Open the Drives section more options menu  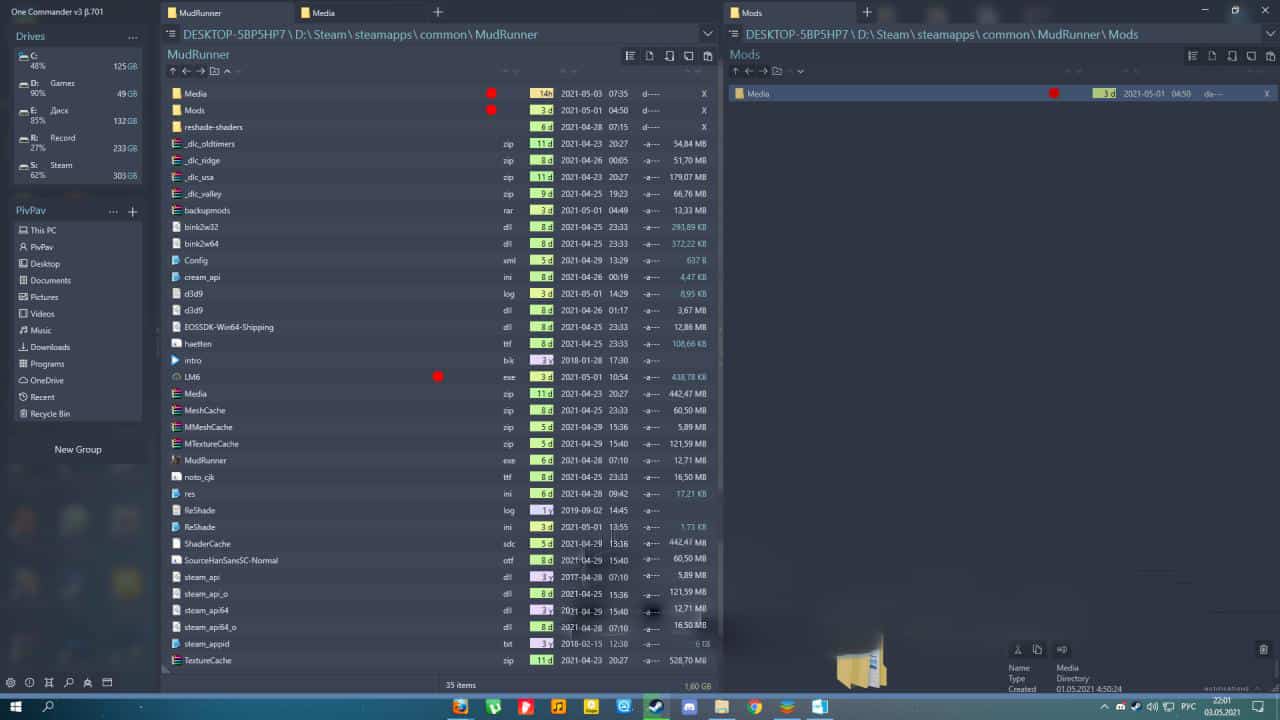[x=132, y=37]
